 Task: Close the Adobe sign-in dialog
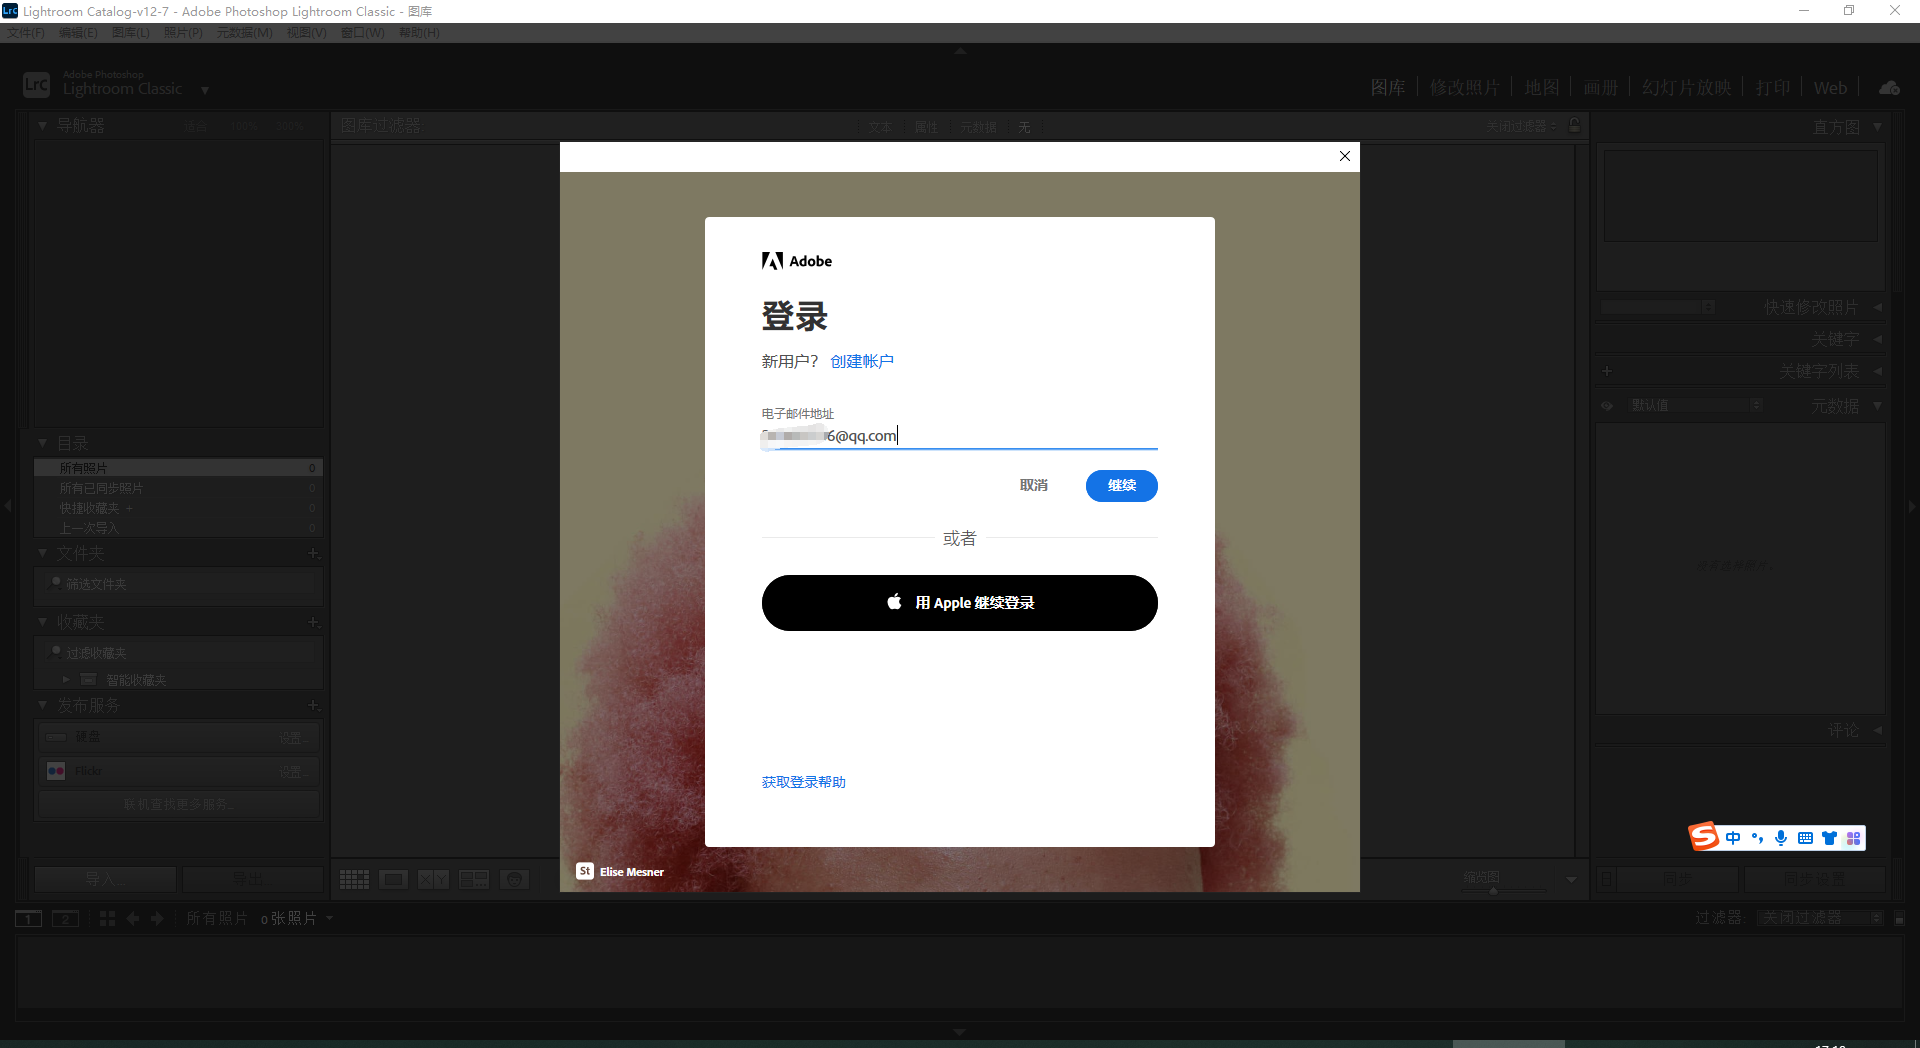pyautogui.click(x=1344, y=156)
